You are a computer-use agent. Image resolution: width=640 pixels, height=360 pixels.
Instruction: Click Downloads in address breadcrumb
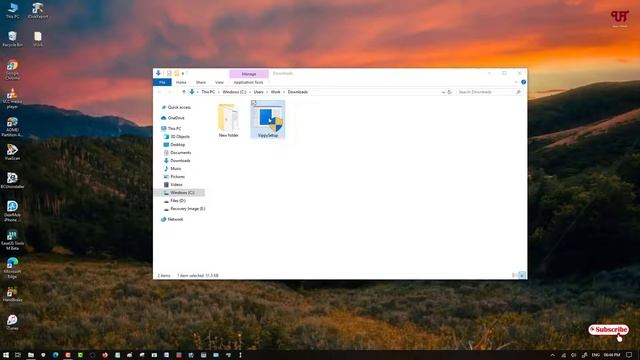(x=298, y=92)
